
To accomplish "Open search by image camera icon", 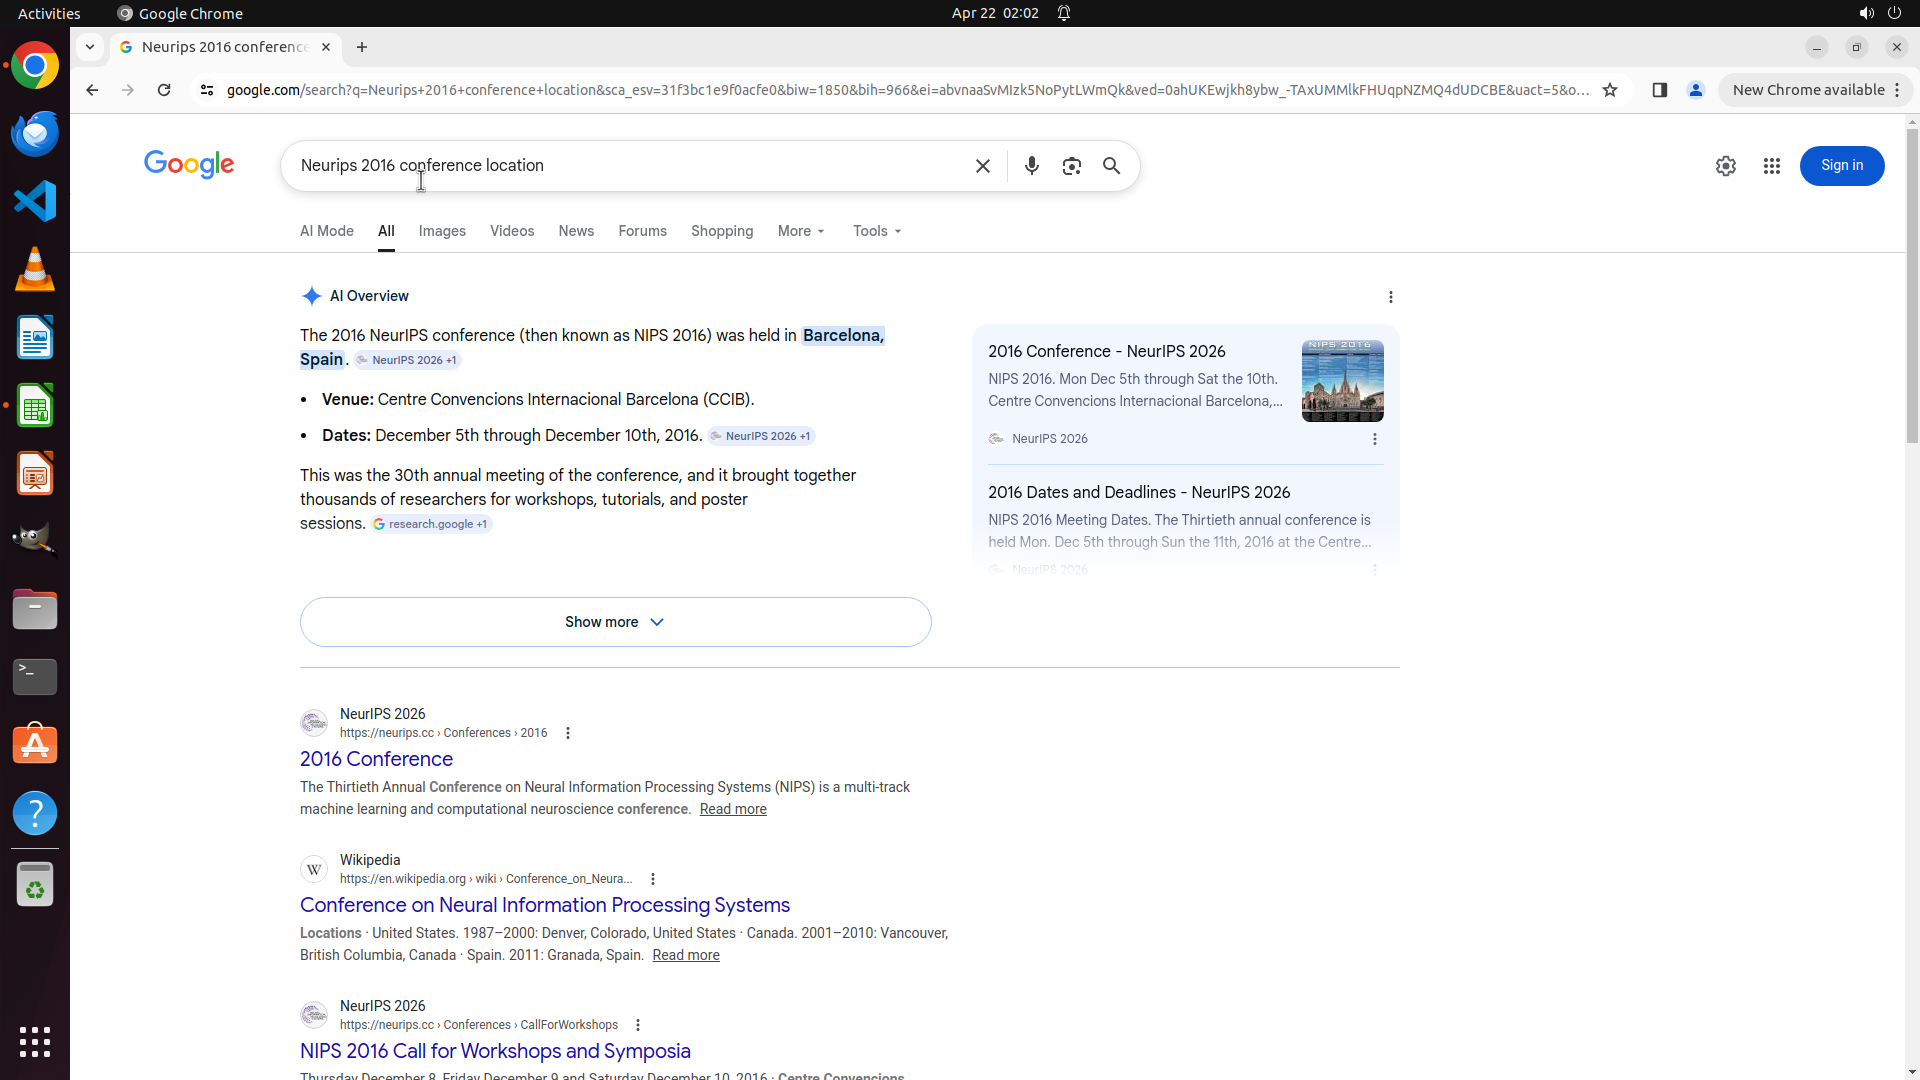I will click(x=1071, y=166).
